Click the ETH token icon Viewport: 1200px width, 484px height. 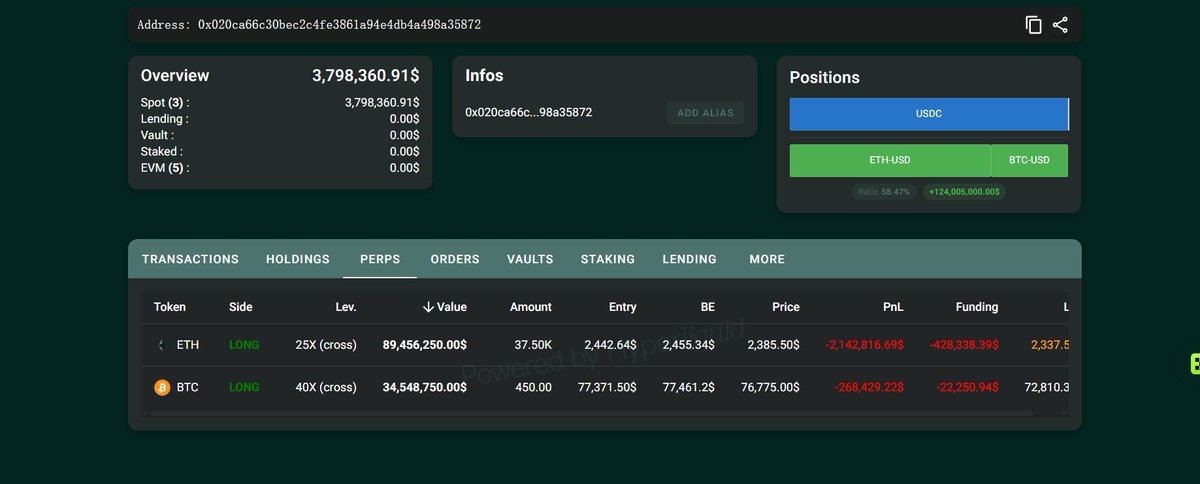coord(162,345)
